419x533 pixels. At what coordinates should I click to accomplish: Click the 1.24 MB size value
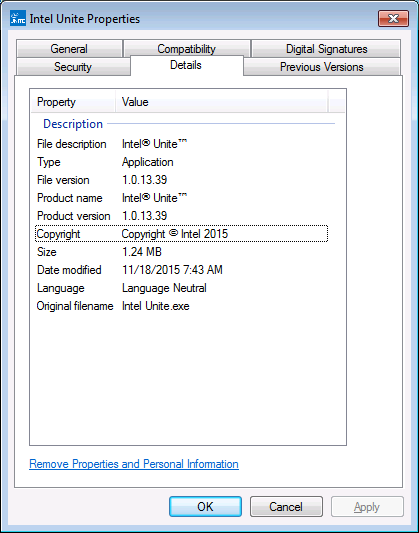point(142,252)
